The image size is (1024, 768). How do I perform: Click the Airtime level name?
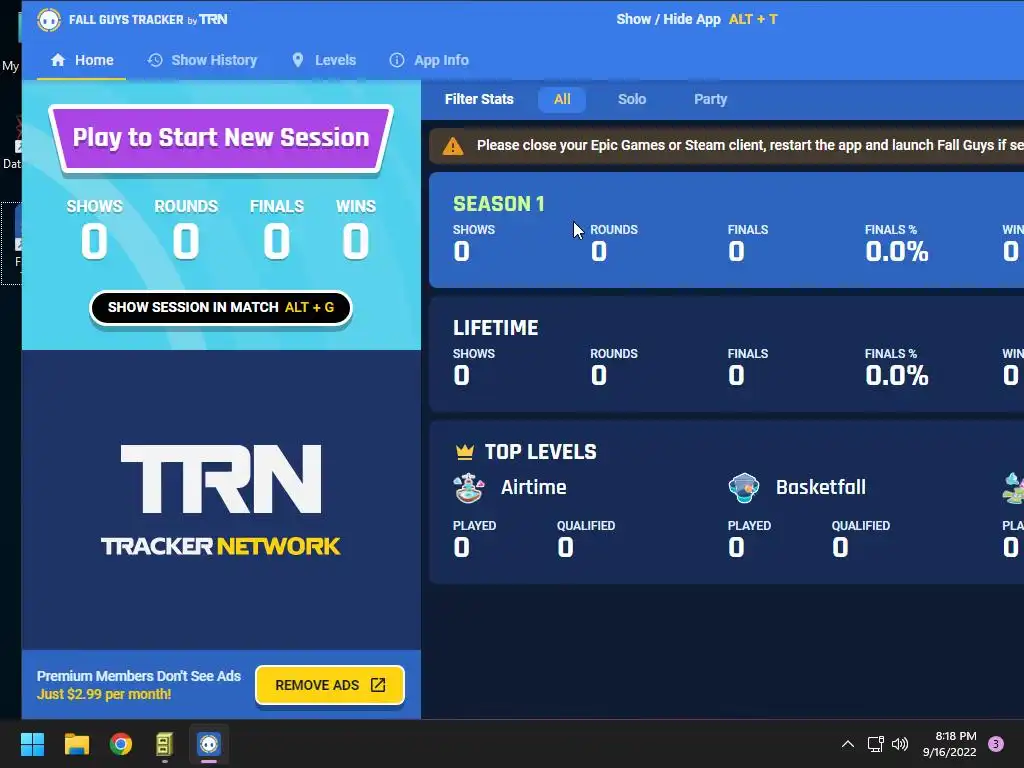coord(534,487)
